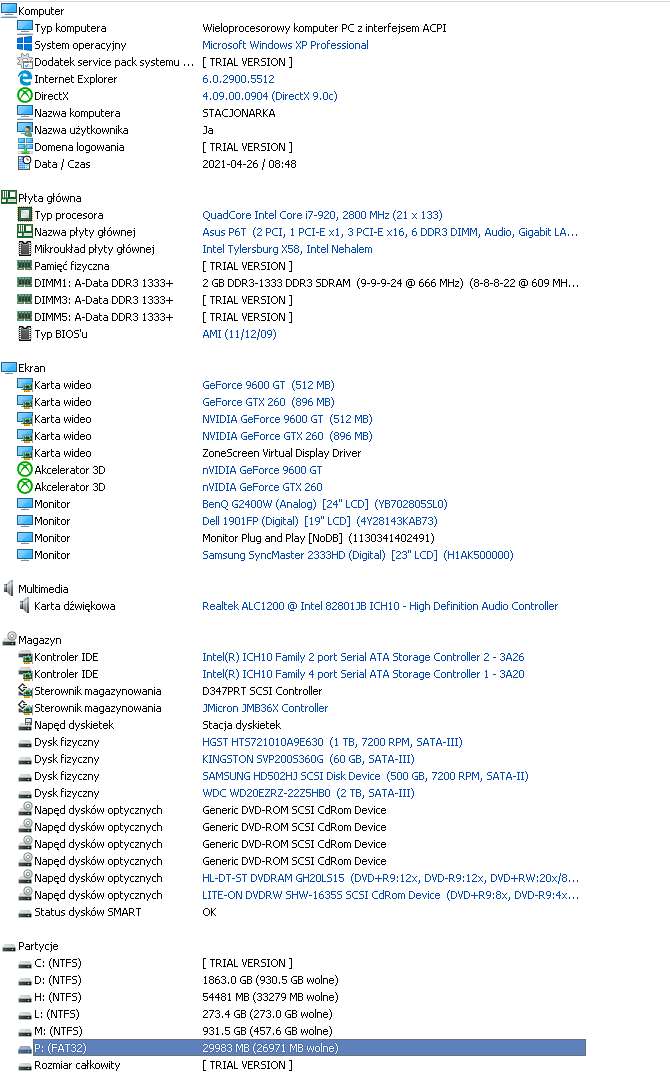Click the Magazyn section icon

click(8, 639)
